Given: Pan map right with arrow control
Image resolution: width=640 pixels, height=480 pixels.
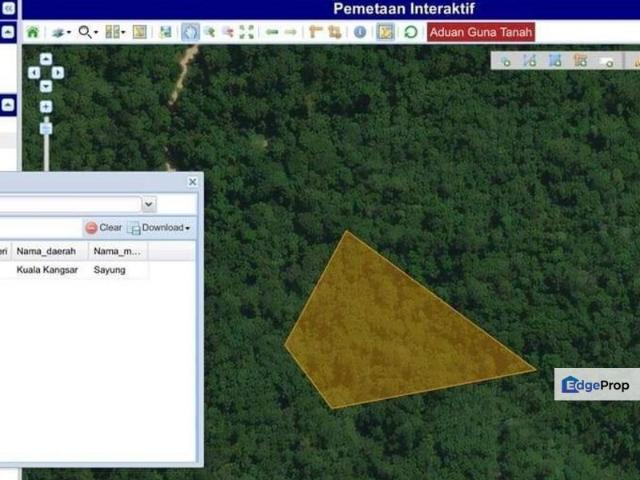Looking at the screenshot, I should point(58,72).
